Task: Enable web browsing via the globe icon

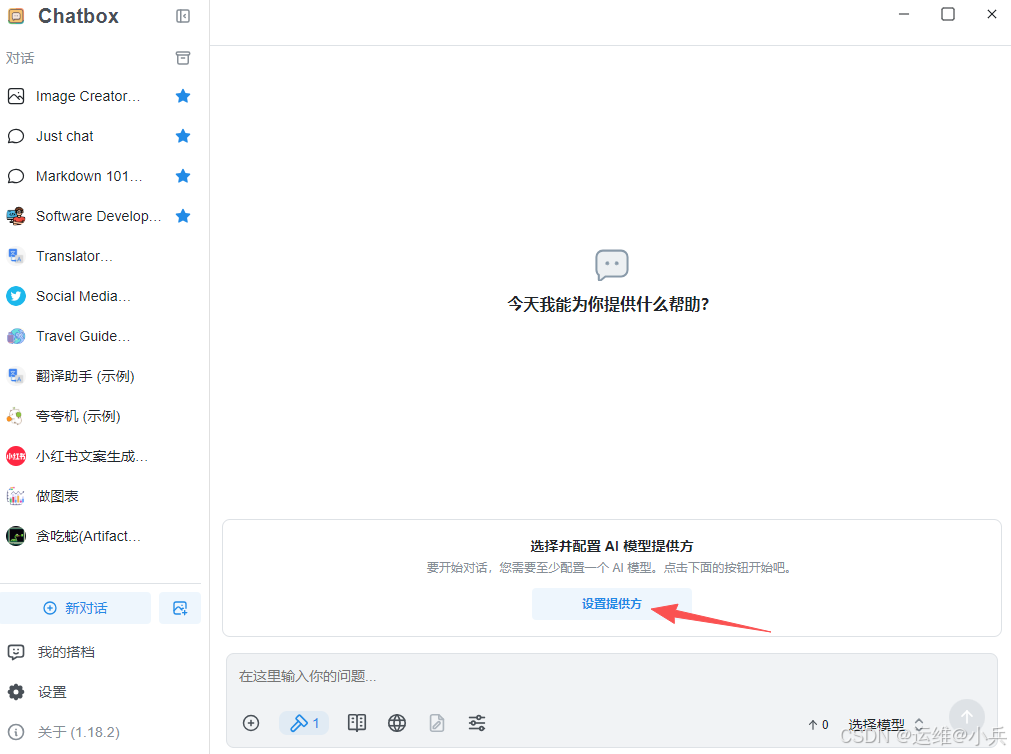Action: click(397, 723)
